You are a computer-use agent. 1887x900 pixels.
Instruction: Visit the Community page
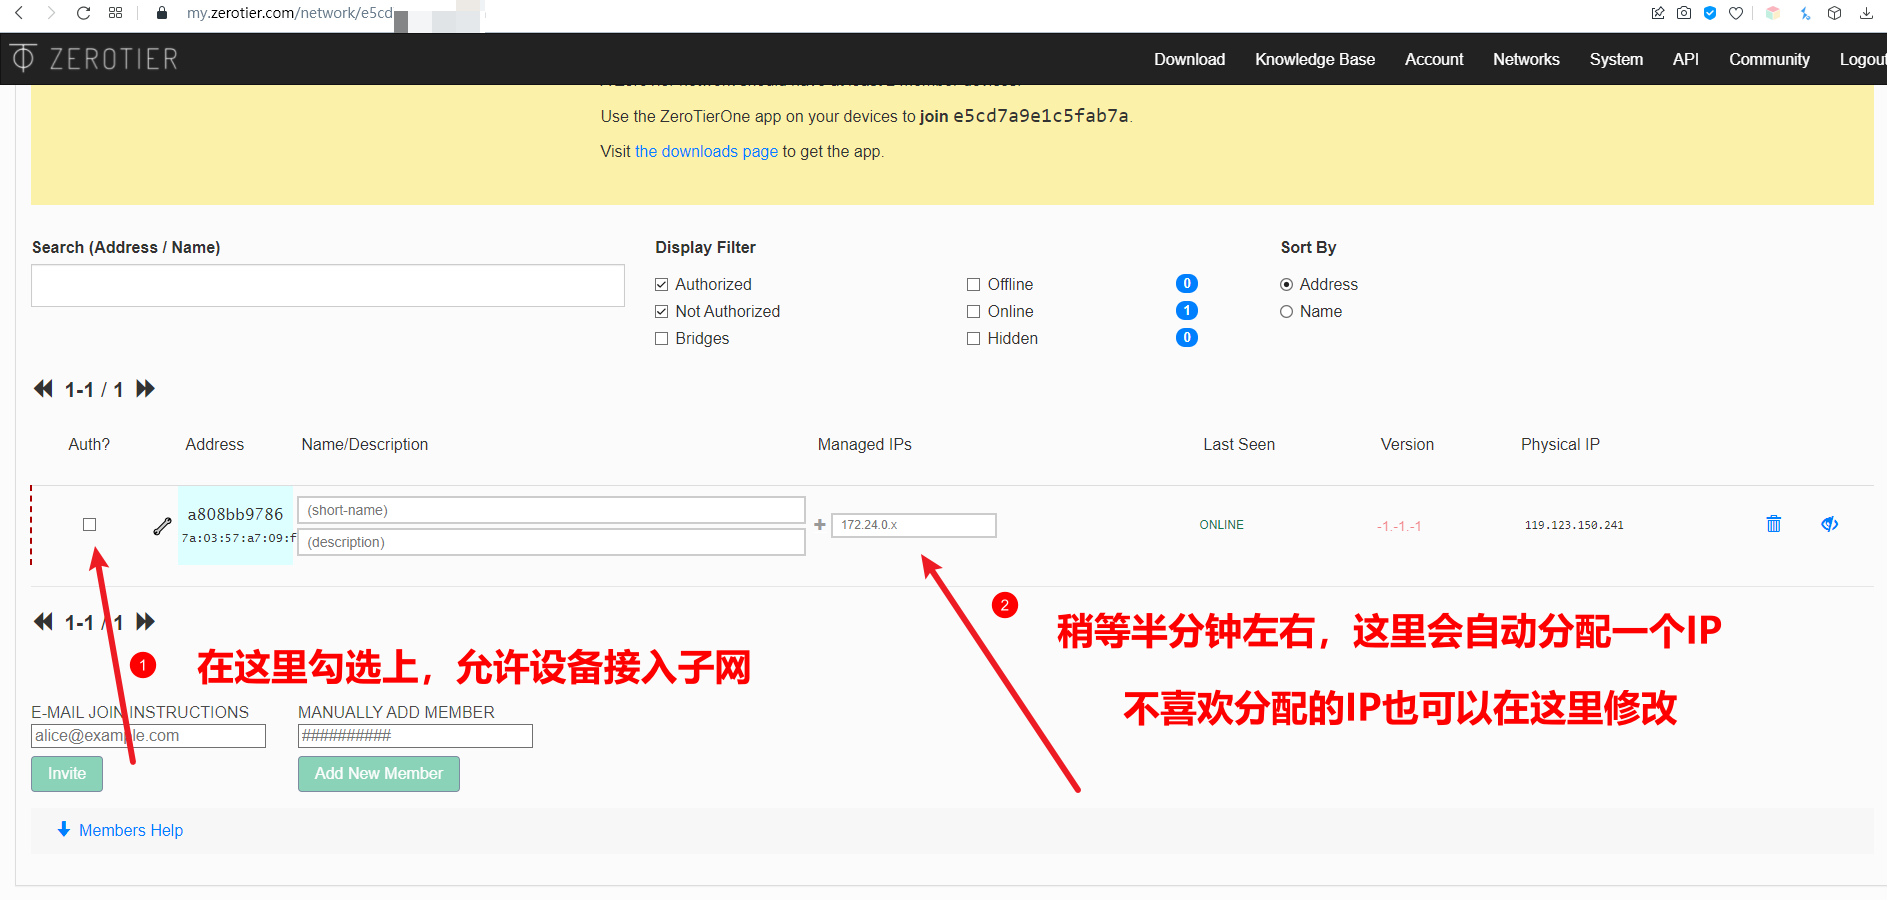[x=1769, y=59]
